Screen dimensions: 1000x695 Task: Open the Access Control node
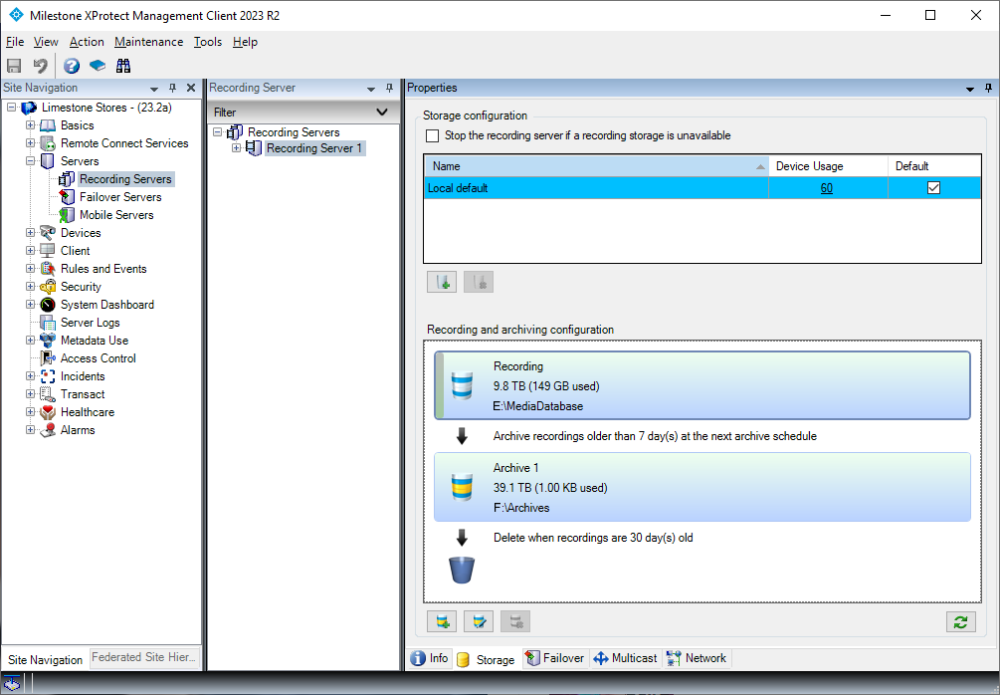(x=98, y=358)
